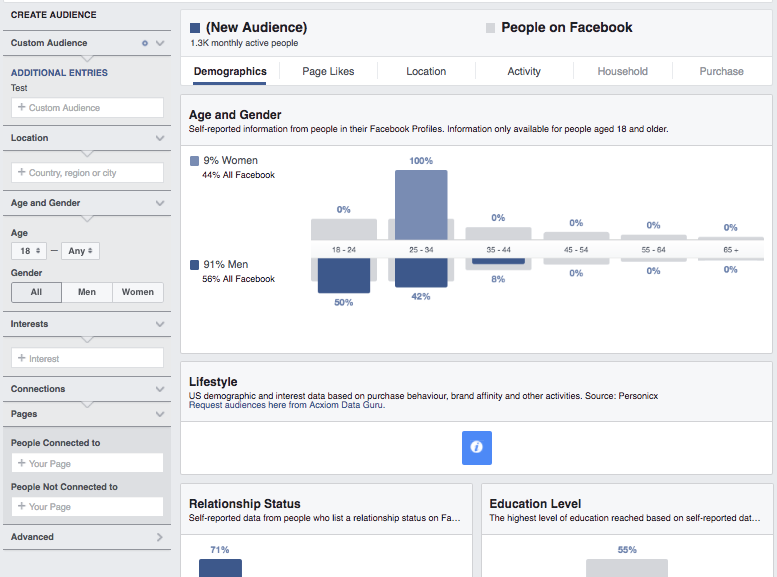Open the Page Likes tab
This screenshot has width=777, height=577.
(x=328, y=71)
